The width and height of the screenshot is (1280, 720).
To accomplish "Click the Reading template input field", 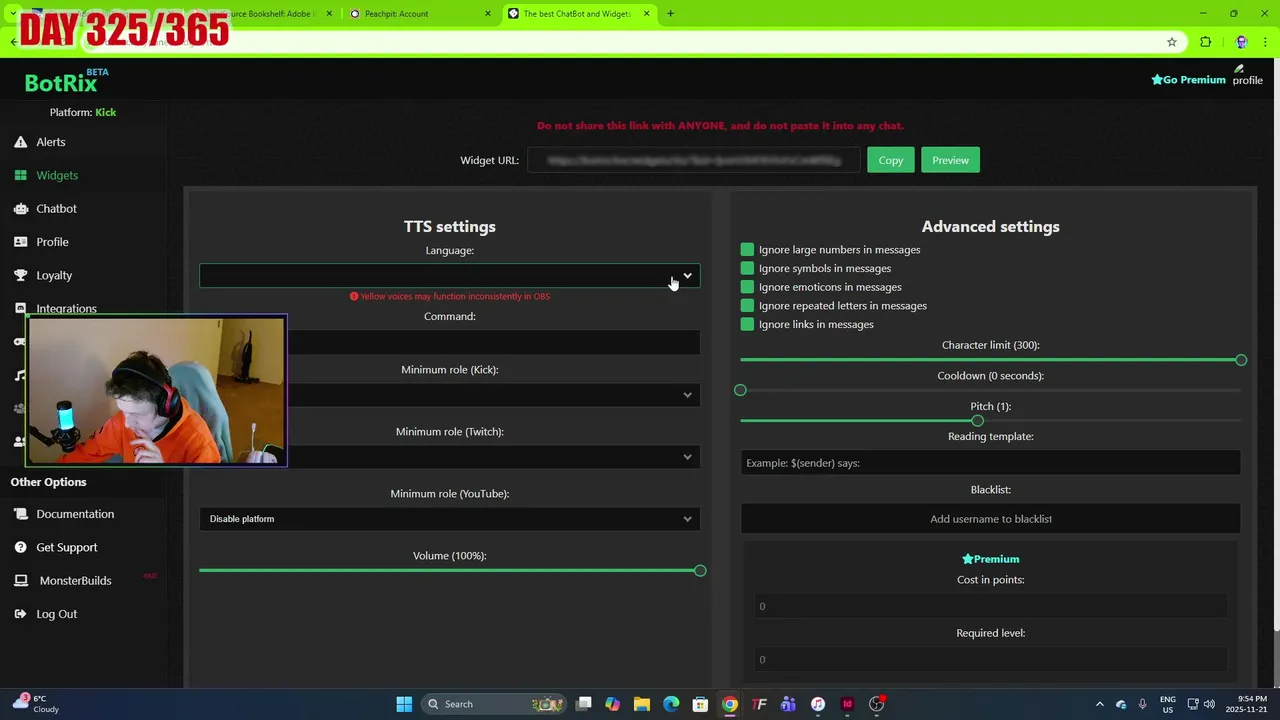I will tap(990, 463).
